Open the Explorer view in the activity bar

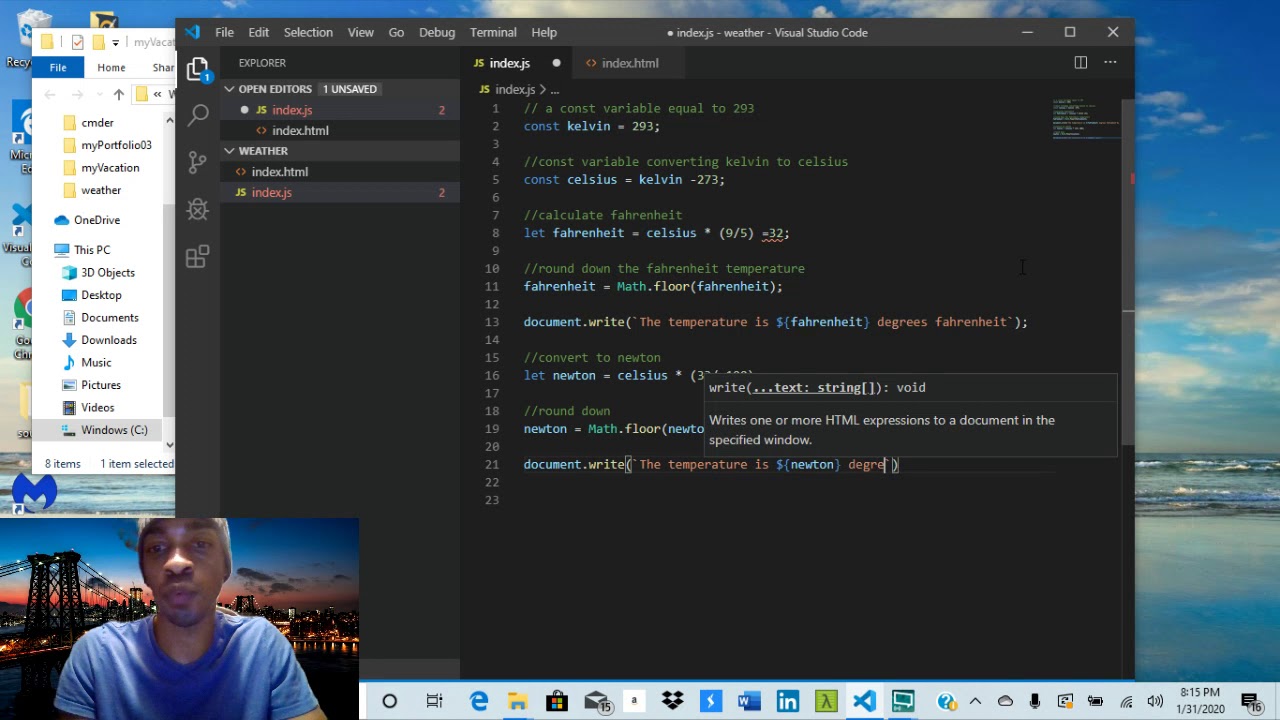(x=197, y=69)
